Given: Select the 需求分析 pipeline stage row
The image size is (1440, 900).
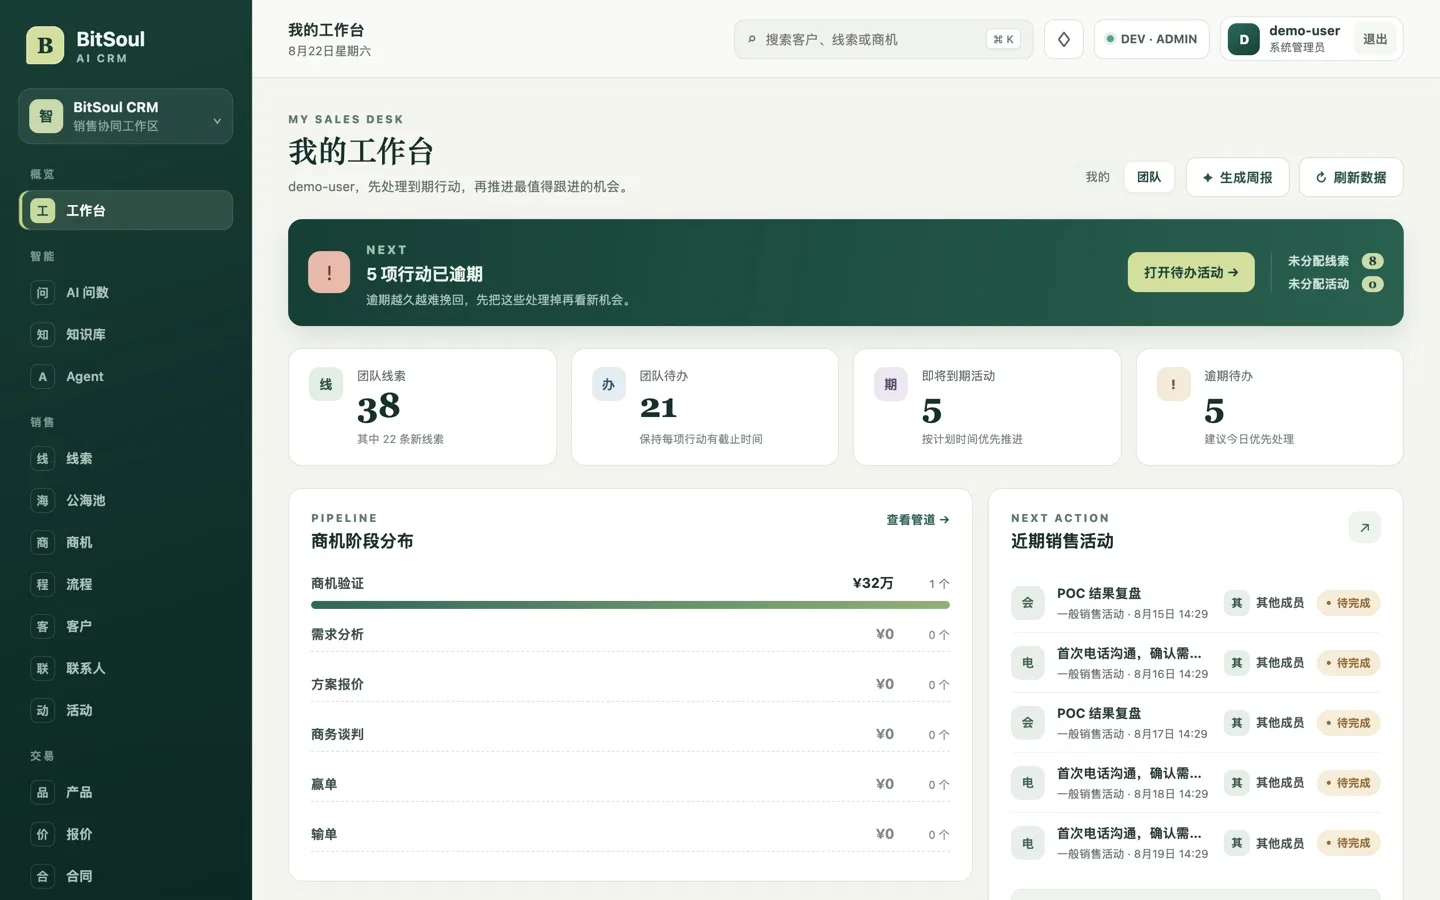Looking at the screenshot, I should [630, 634].
